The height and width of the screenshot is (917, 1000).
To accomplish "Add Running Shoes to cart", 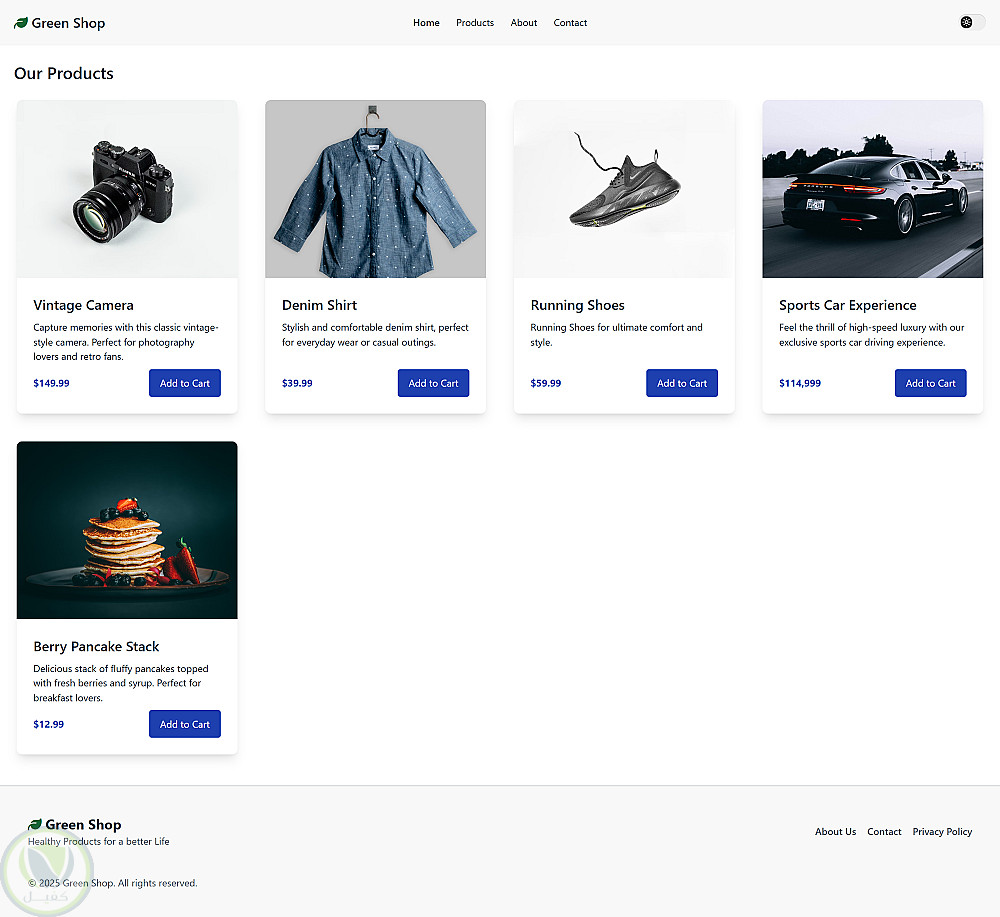I will click(x=682, y=383).
